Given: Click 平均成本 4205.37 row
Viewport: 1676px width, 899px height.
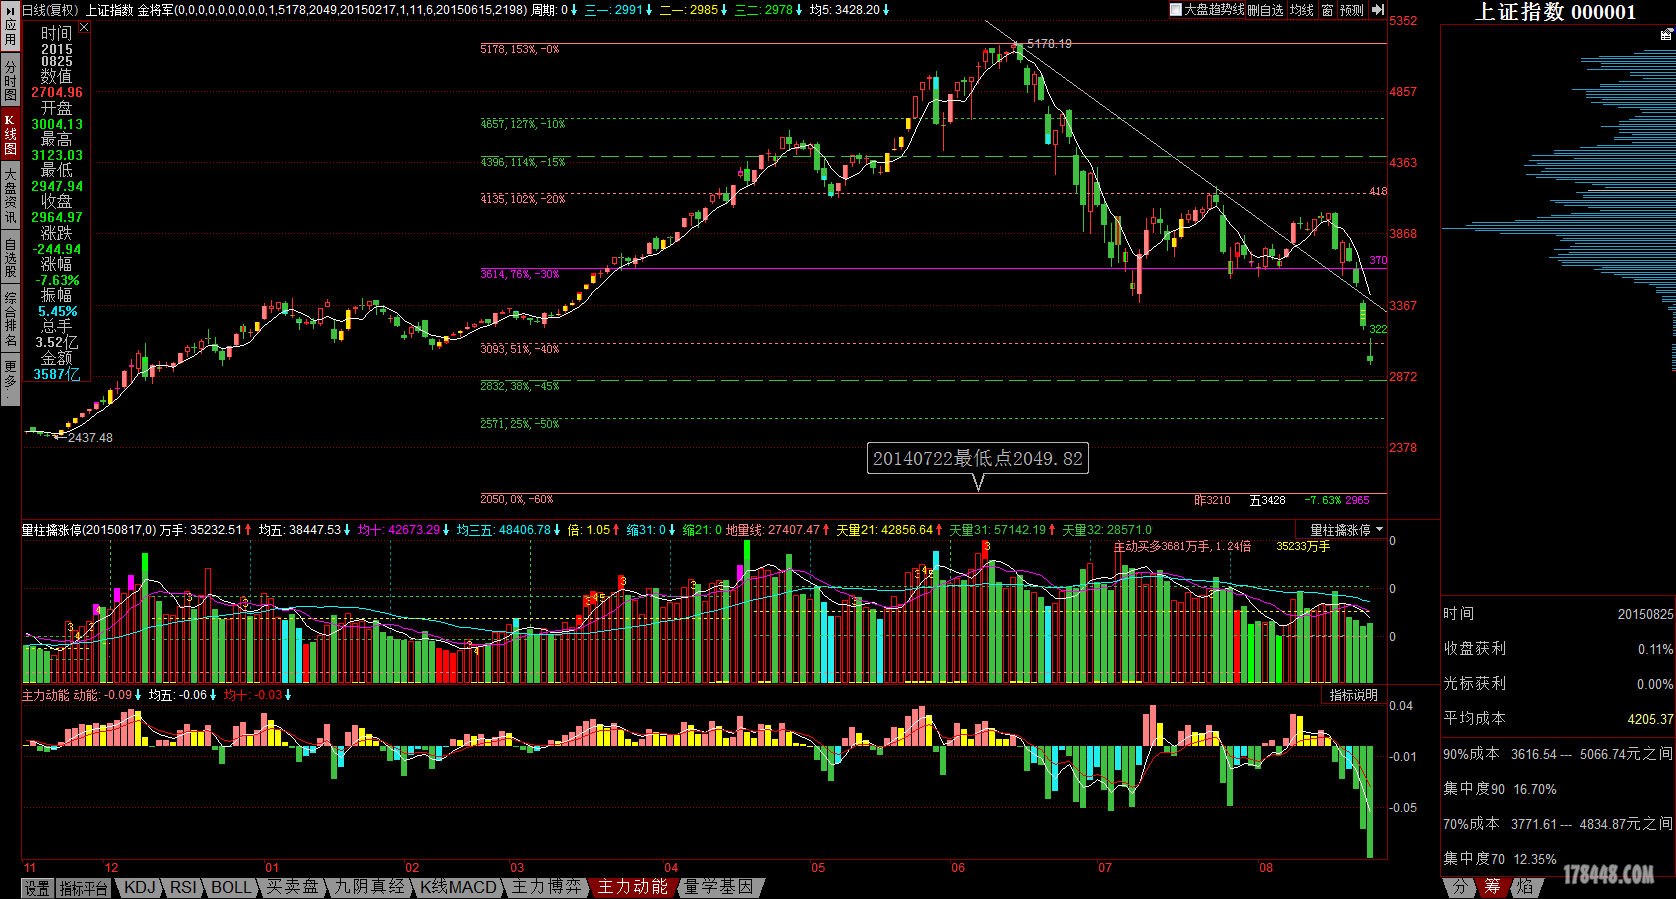Looking at the screenshot, I should click(x=1558, y=718).
